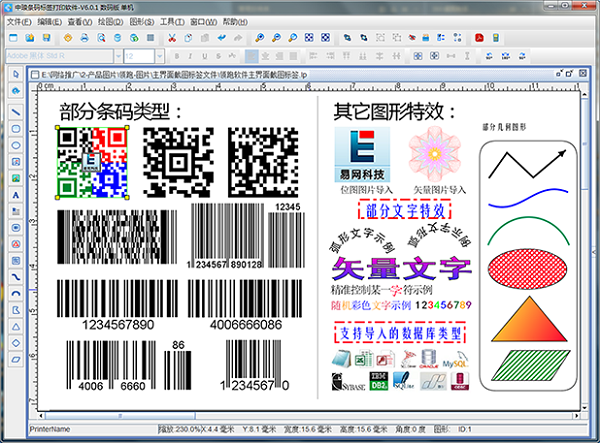The height and width of the screenshot is (443, 600).
Task: Open the 工具(T) menu
Action: coord(171,21)
